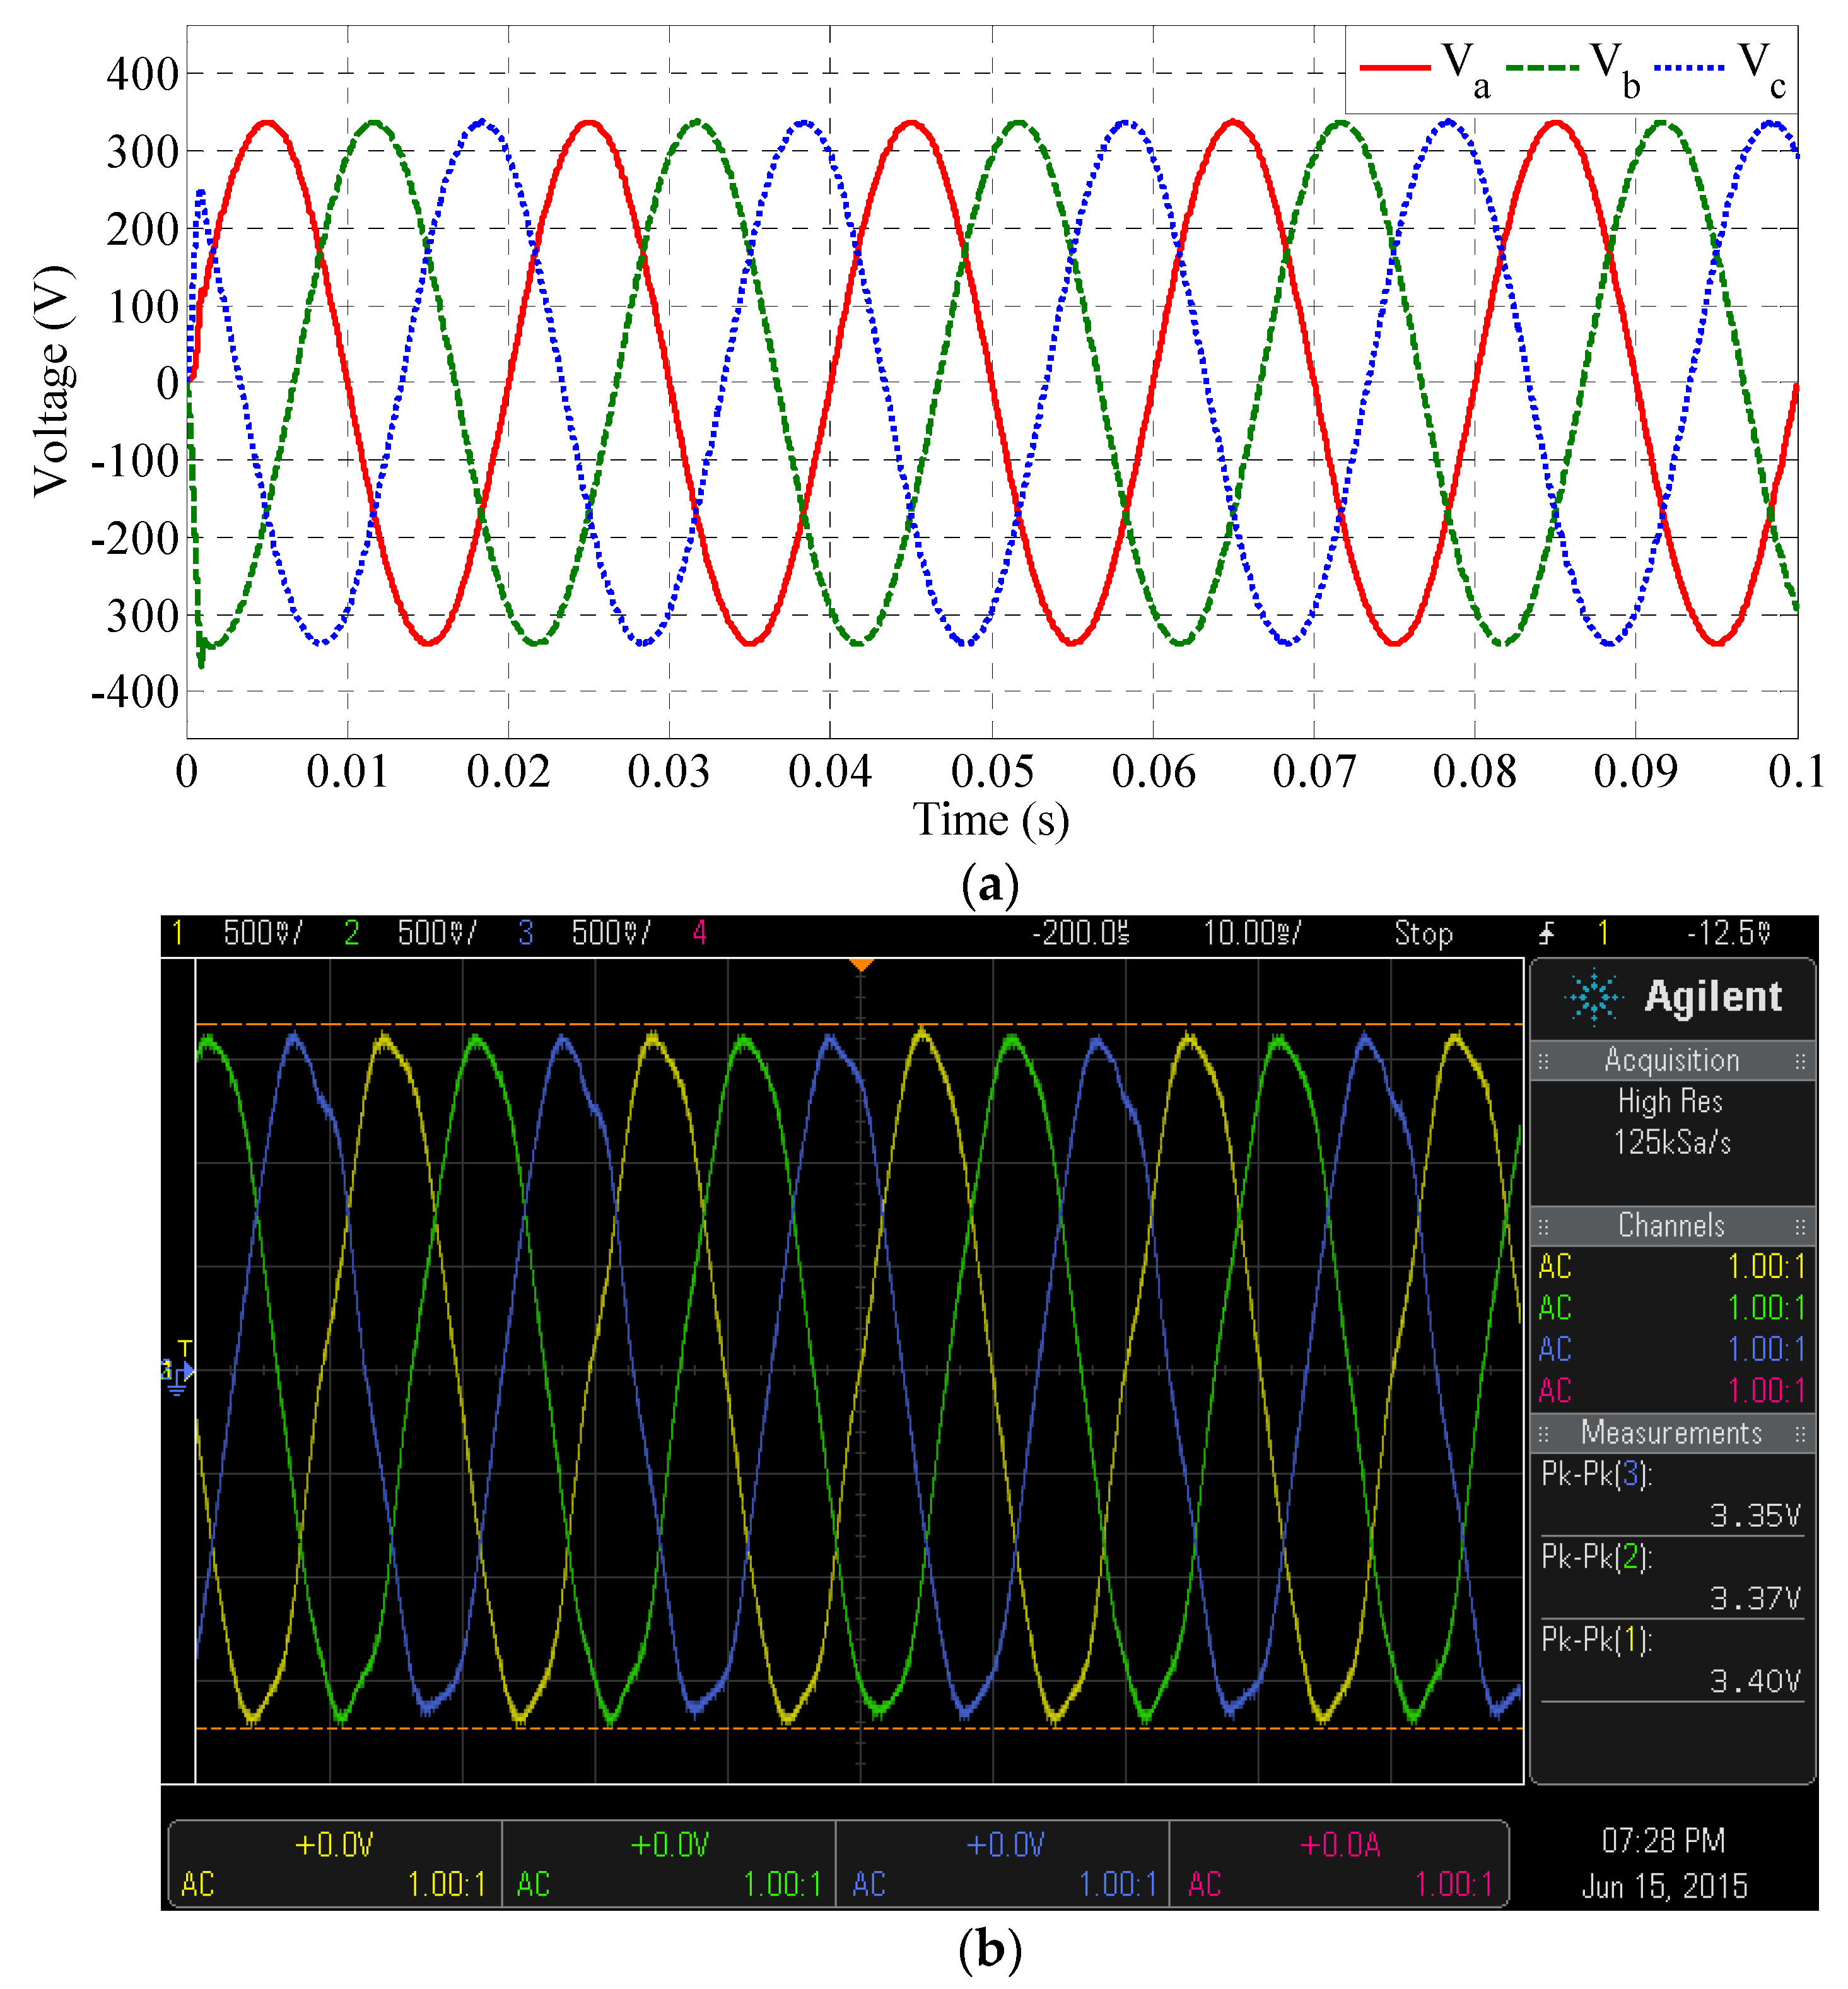
Task: Click the orange trigger position marker
Action: (x=861, y=964)
